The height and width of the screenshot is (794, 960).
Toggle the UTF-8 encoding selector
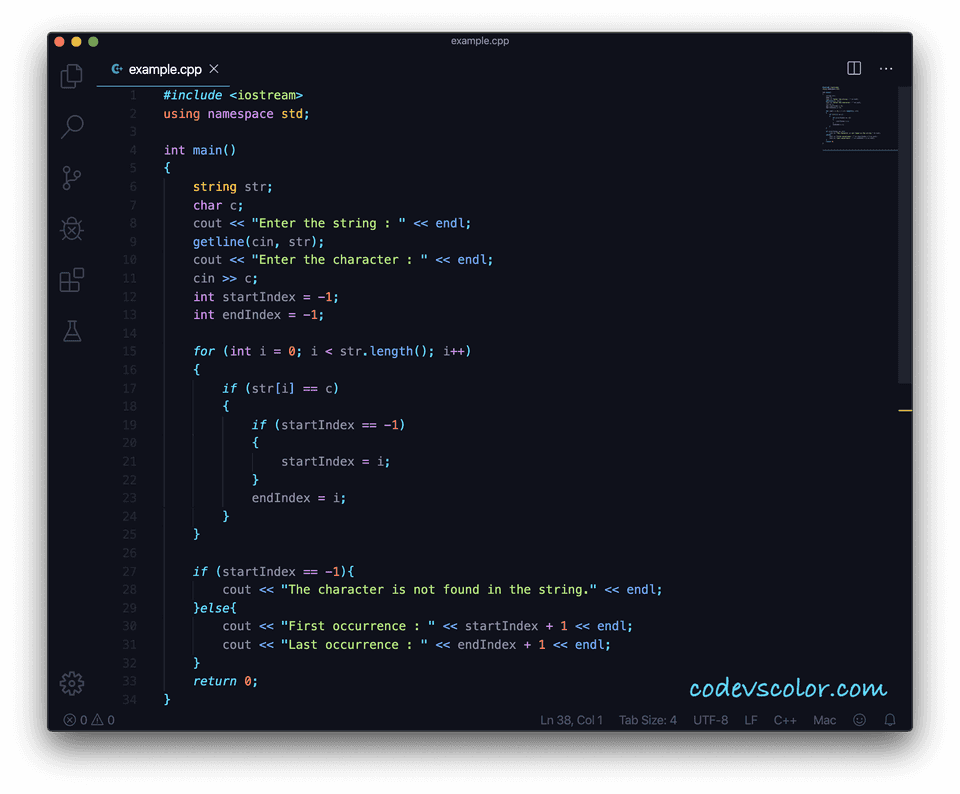[710, 719]
